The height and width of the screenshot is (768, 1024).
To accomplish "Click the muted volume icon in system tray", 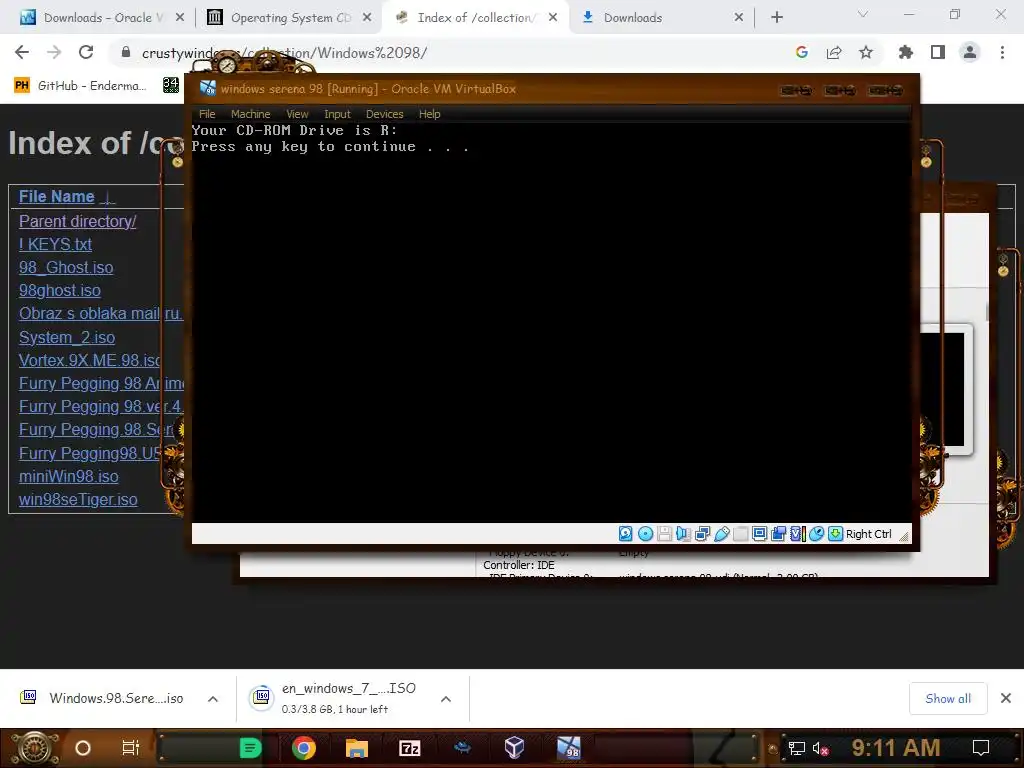I will coord(820,748).
